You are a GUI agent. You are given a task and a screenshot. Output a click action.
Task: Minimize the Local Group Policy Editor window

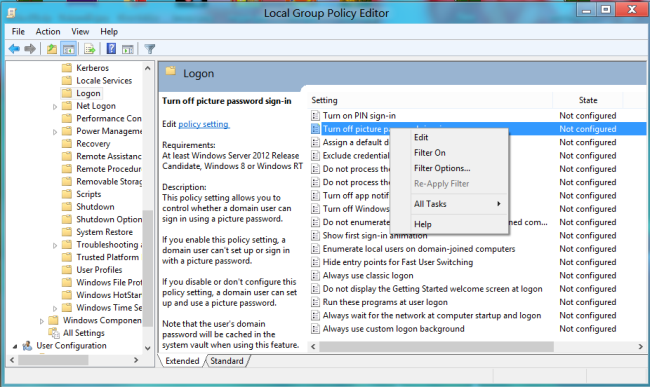point(586,10)
